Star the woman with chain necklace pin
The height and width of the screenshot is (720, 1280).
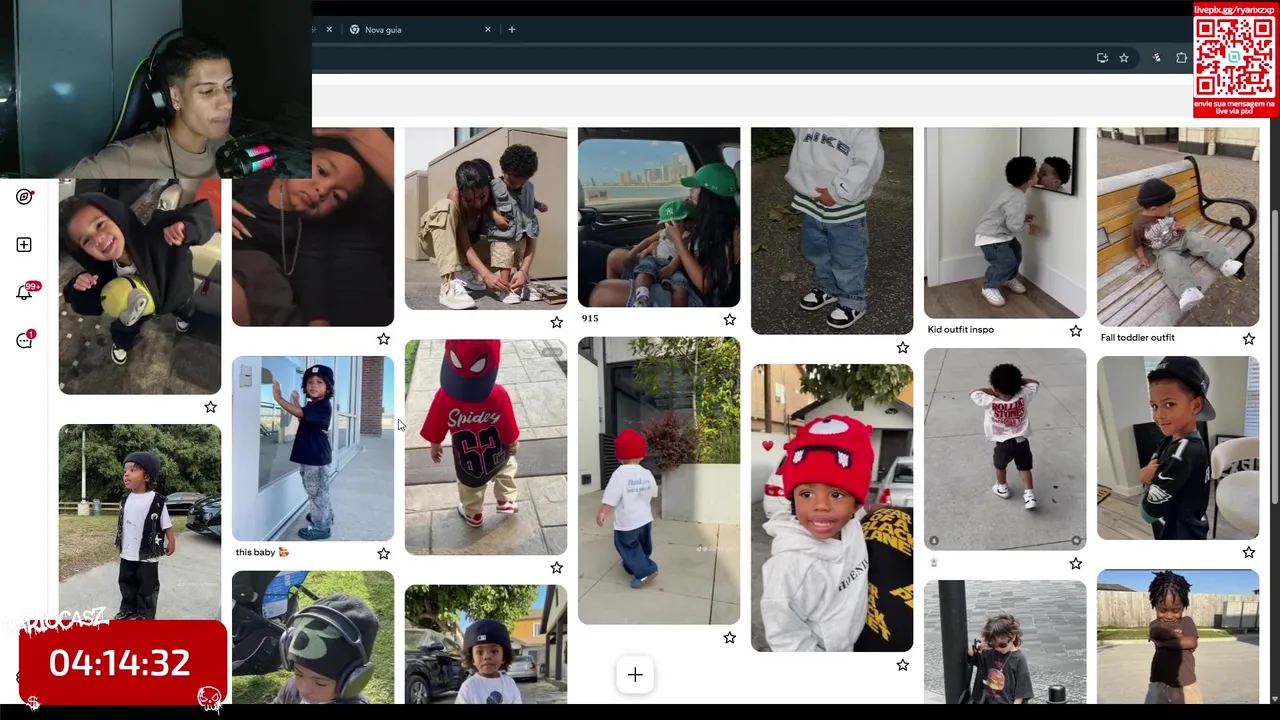click(383, 340)
